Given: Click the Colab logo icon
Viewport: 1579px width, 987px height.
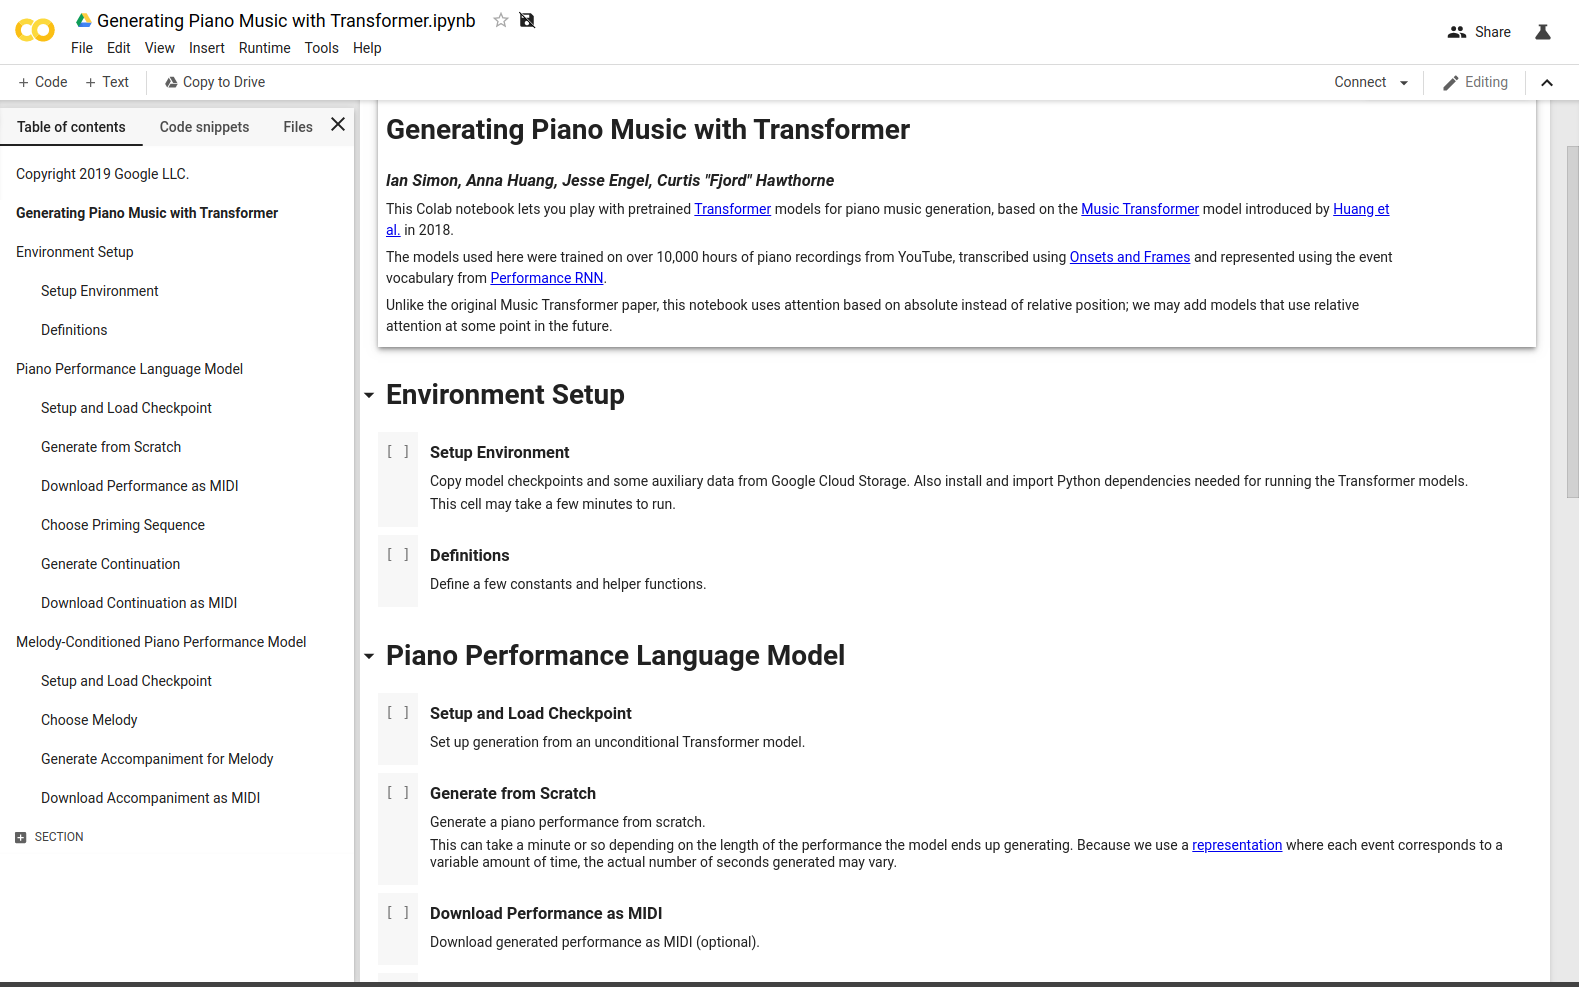Looking at the screenshot, I should tap(35, 31).
